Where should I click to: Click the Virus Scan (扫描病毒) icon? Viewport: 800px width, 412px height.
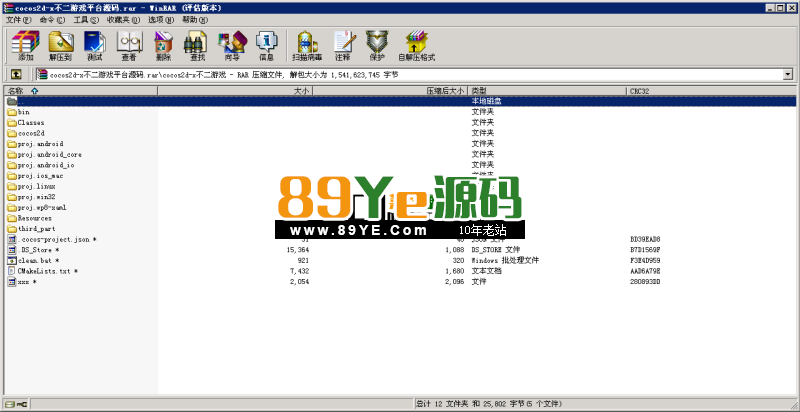tap(307, 46)
